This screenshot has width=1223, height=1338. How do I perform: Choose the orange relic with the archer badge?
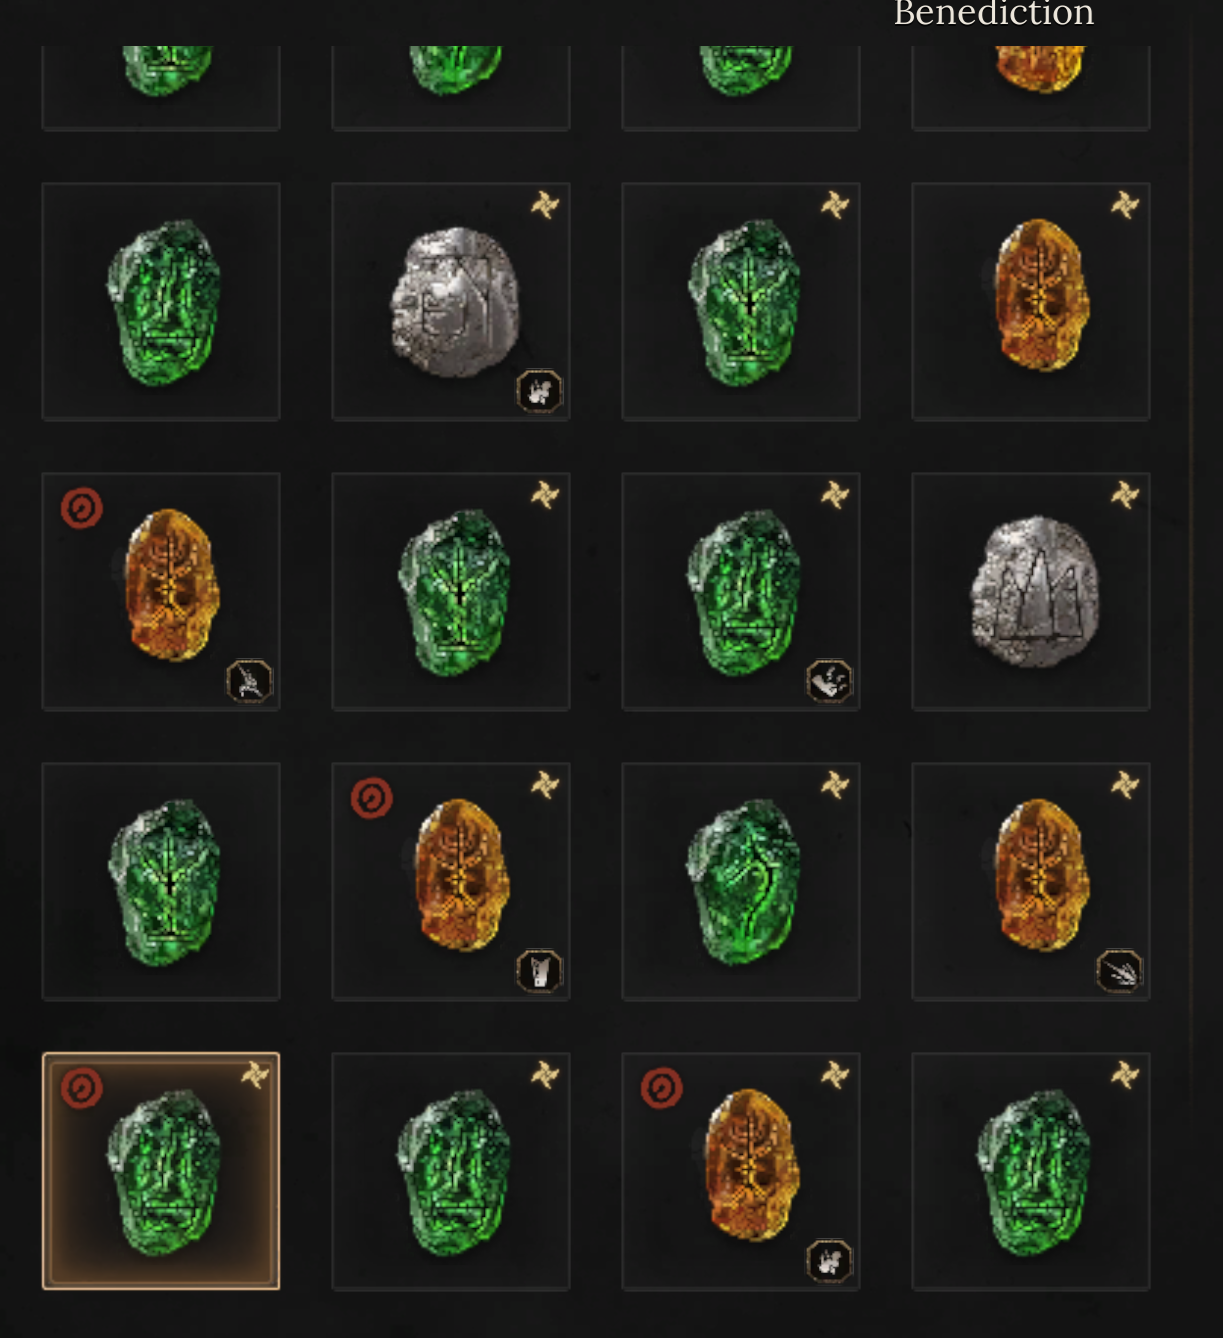[x=161, y=591]
